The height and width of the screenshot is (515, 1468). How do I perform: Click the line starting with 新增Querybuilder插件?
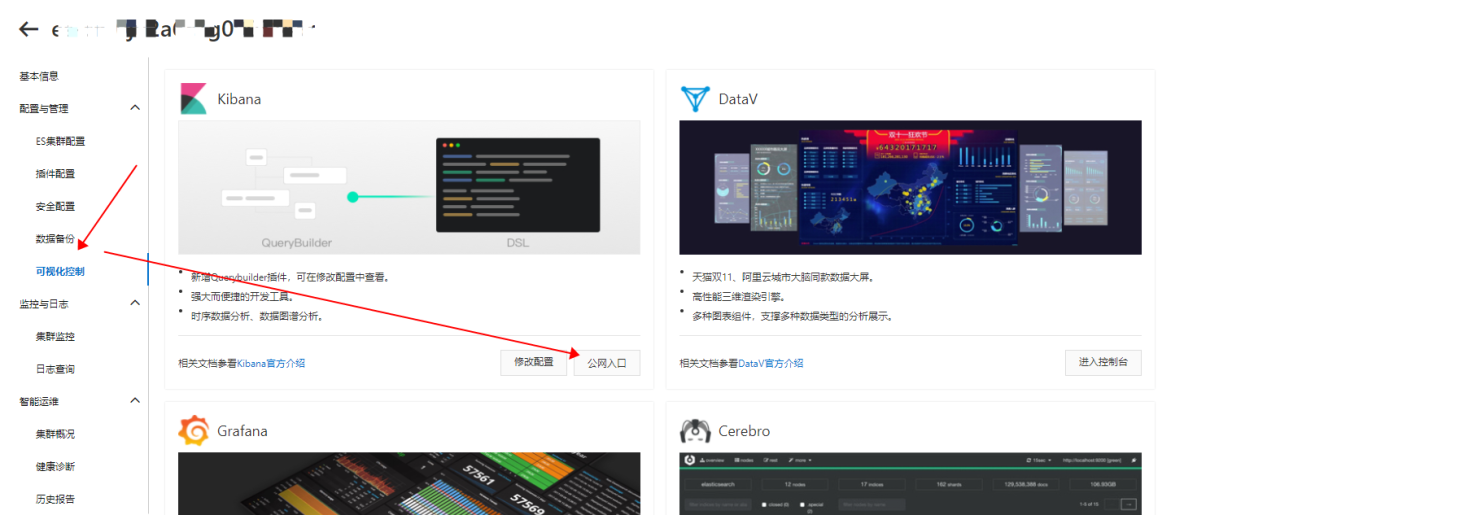tap(290, 277)
